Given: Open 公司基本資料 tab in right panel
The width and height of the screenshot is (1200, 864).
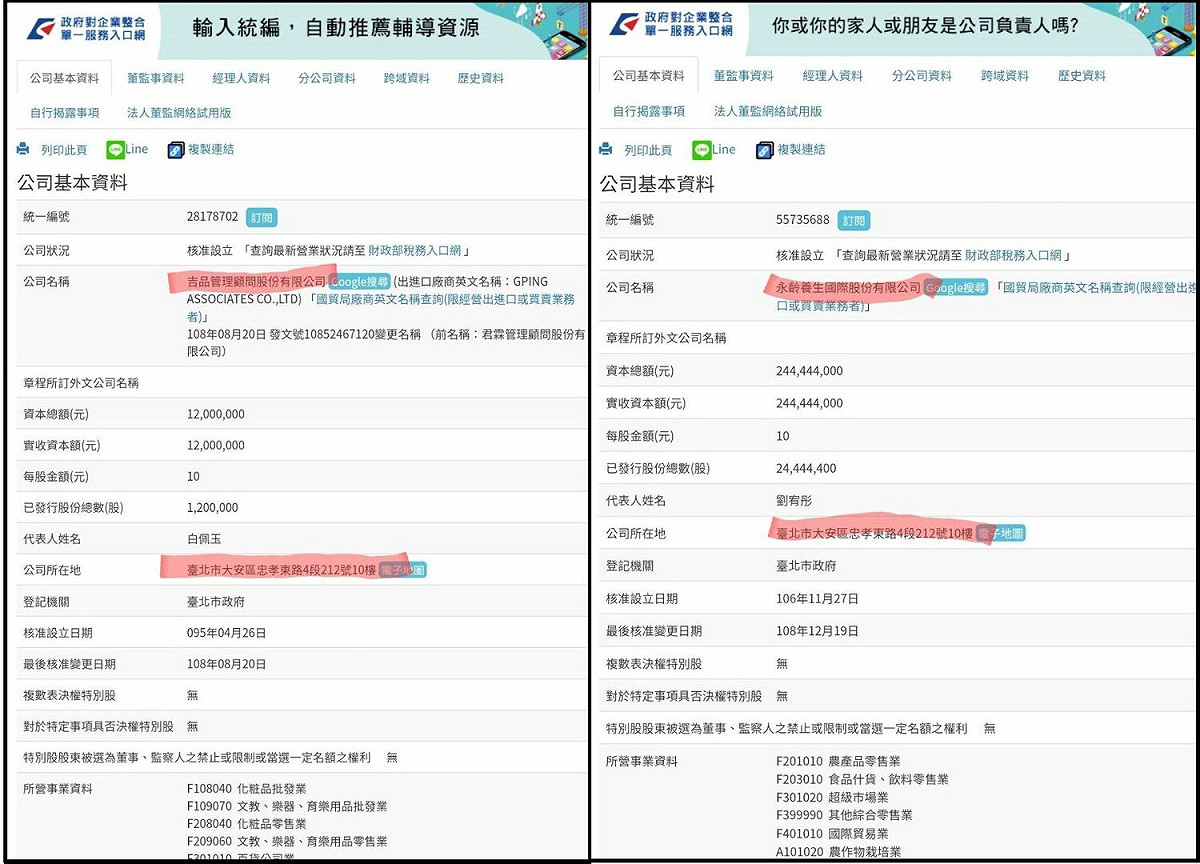Looking at the screenshot, I should [x=648, y=76].
